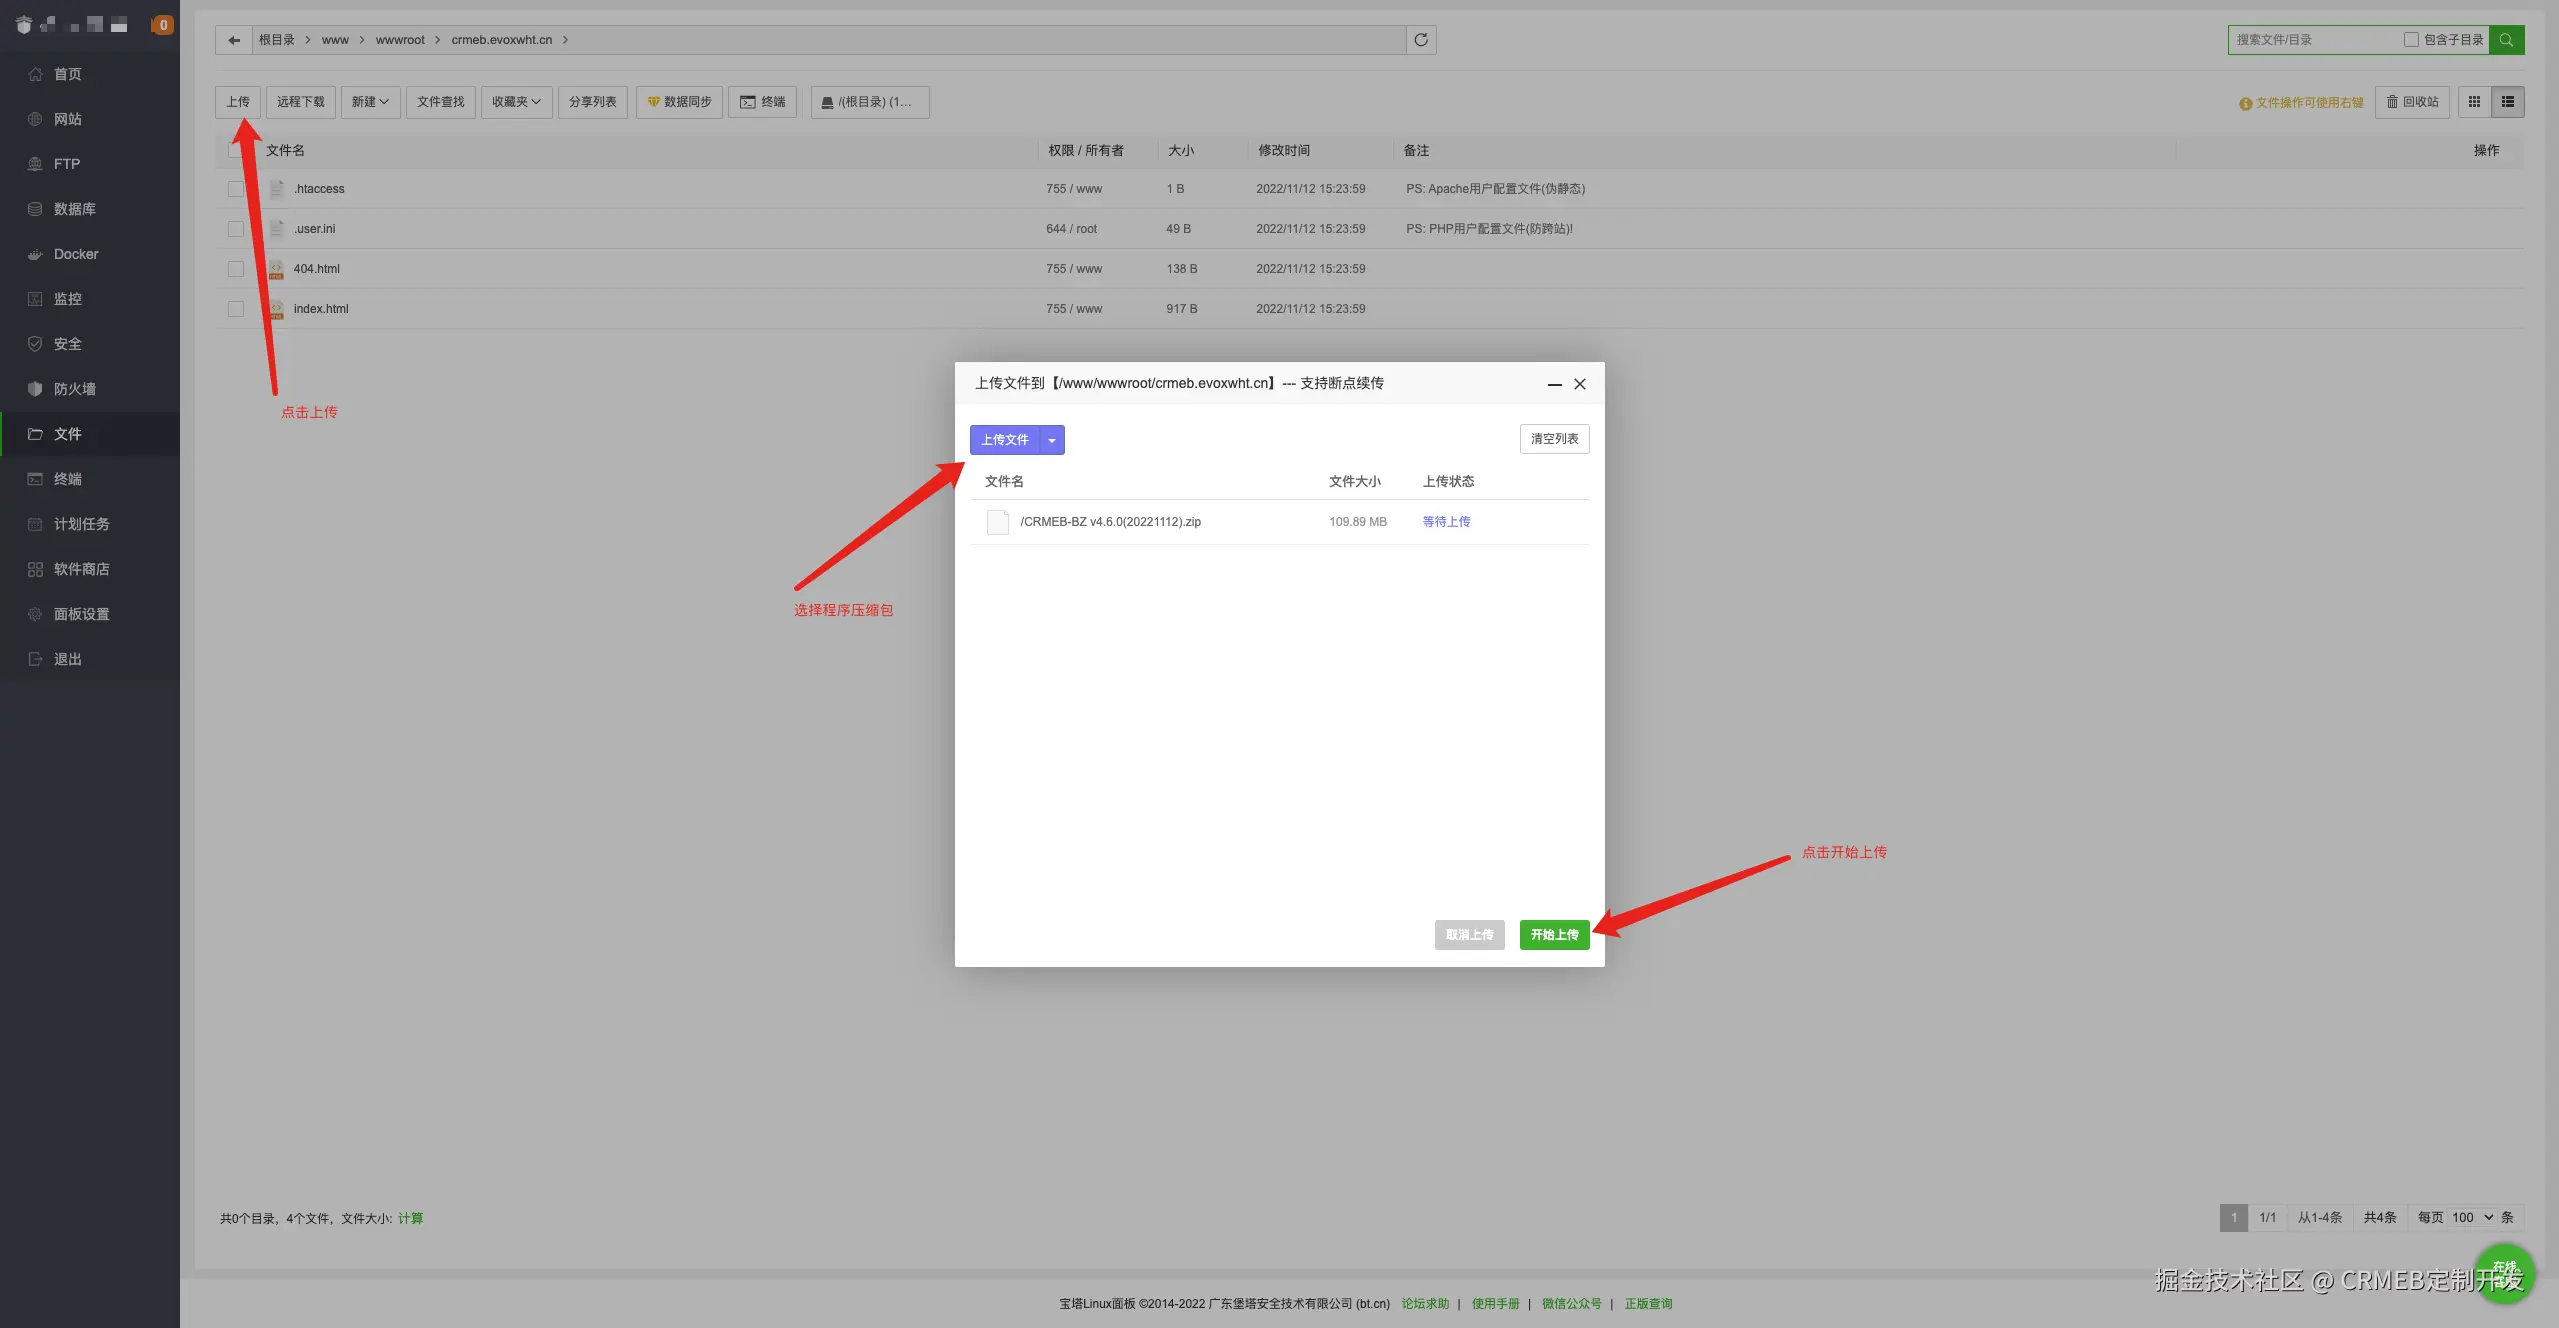Open the 收藏夹 dropdown menu
Screen dimensions: 2559x1328
point(516,102)
